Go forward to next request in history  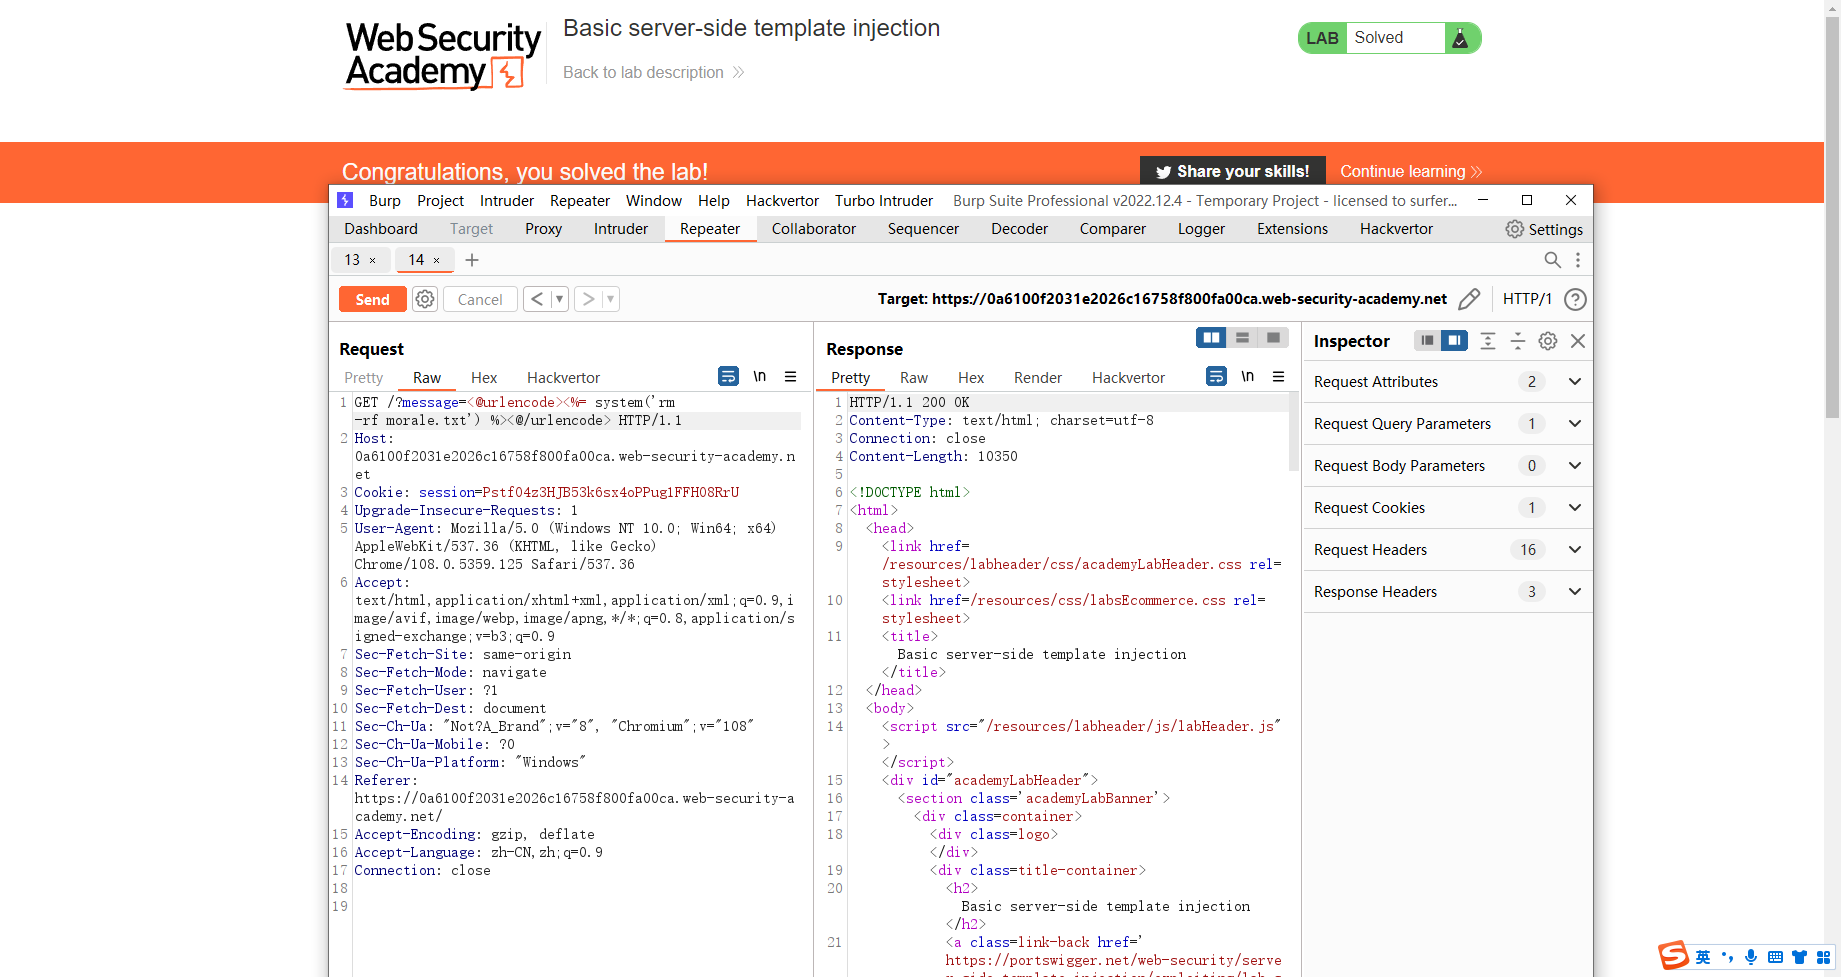pyautogui.click(x=588, y=299)
